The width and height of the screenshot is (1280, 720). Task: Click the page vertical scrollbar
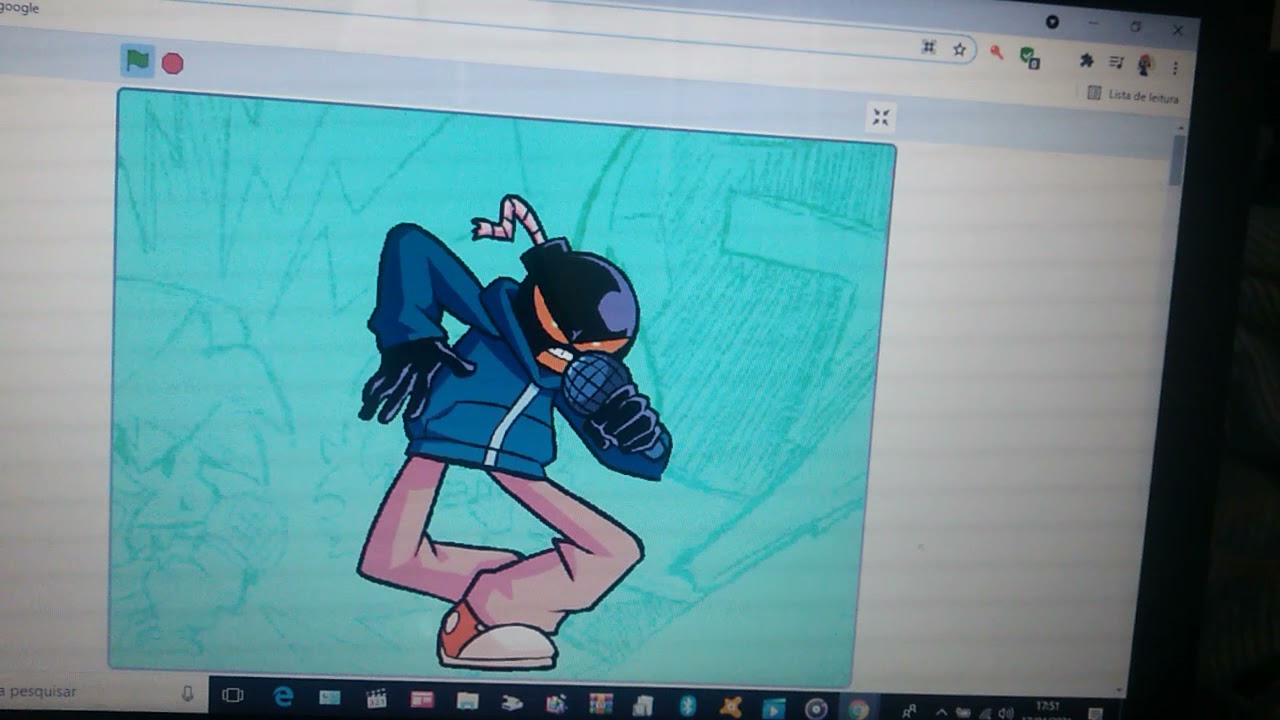coord(1178,160)
